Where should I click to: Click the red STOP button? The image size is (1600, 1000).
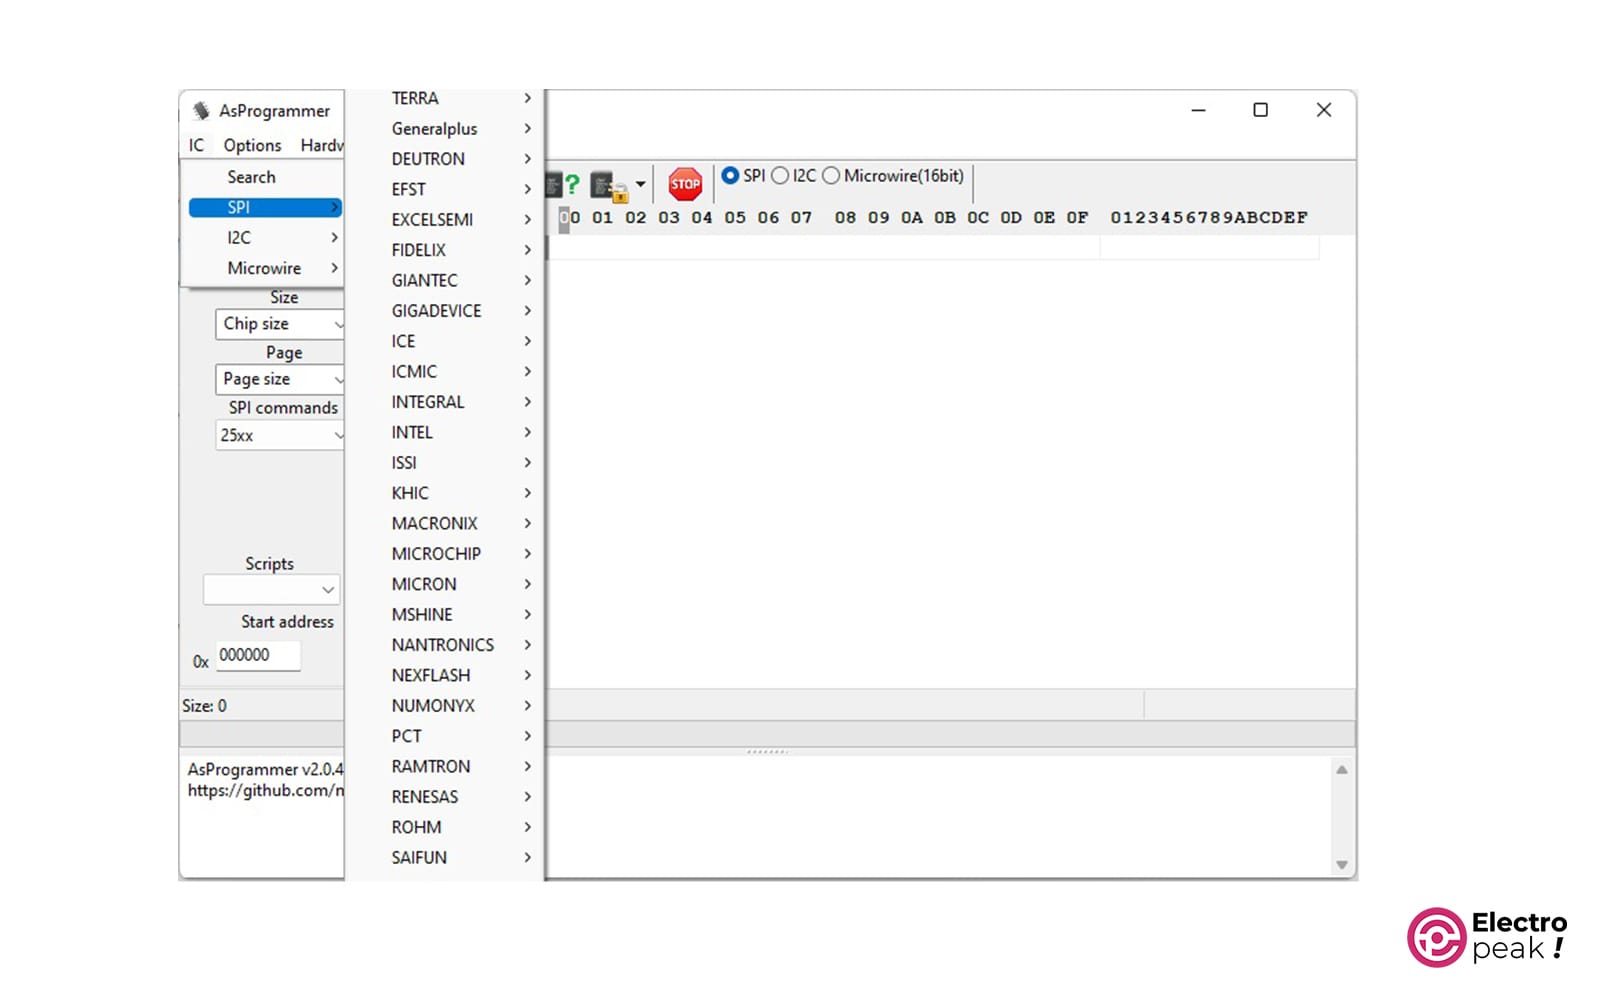685,184
